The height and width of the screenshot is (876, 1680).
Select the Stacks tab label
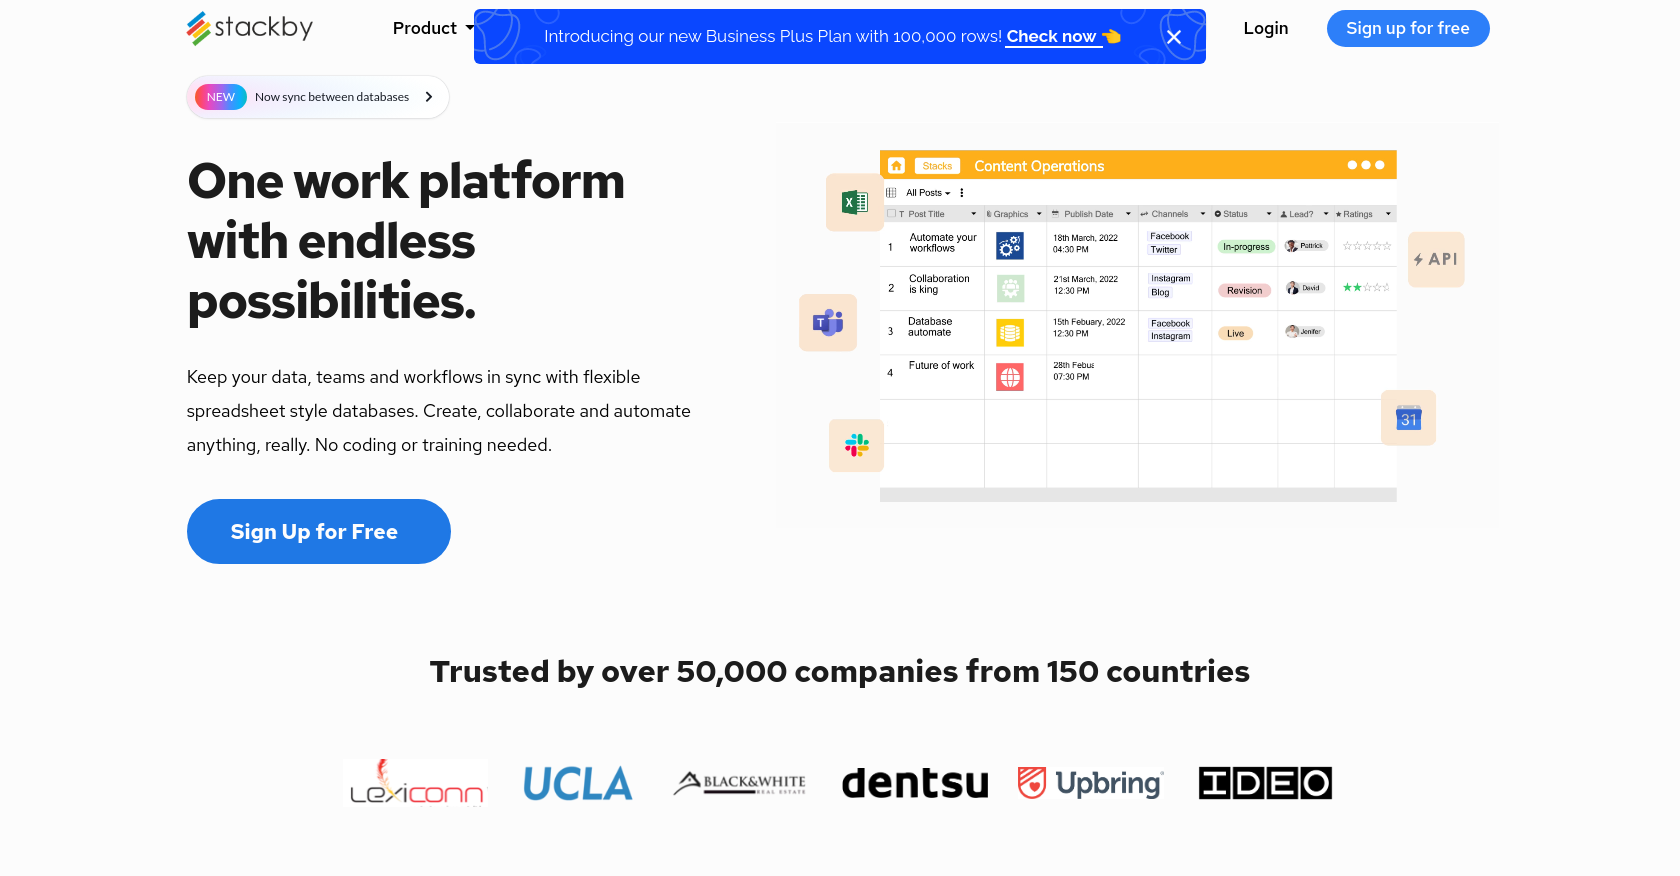[937, 166]
